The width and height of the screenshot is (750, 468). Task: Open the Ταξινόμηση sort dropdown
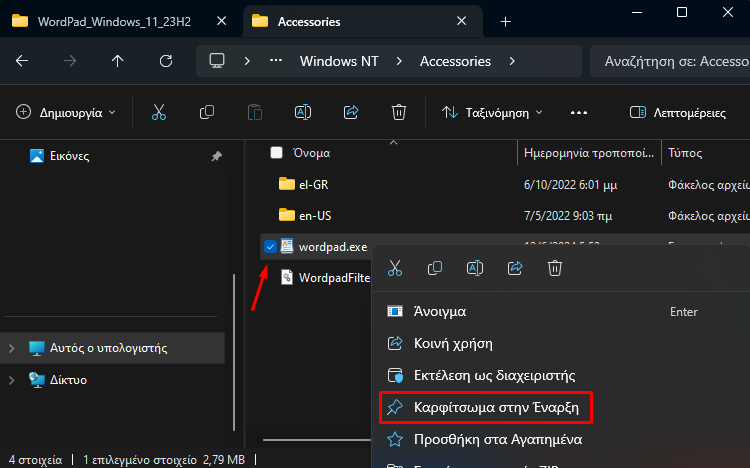493,113
